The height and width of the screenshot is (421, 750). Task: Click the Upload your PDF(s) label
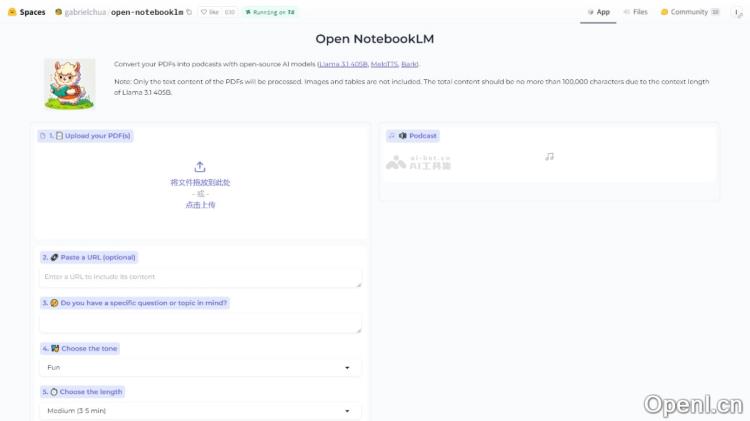coord(85,136)
